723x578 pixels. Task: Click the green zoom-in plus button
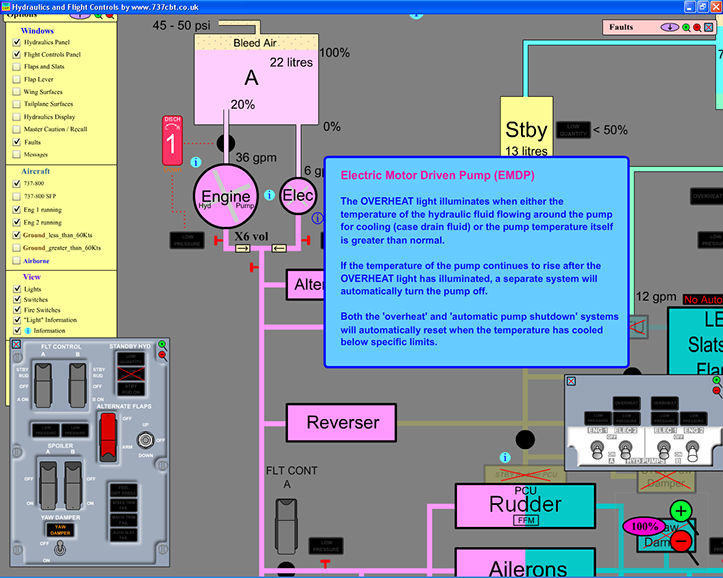(x=681, y=513)
